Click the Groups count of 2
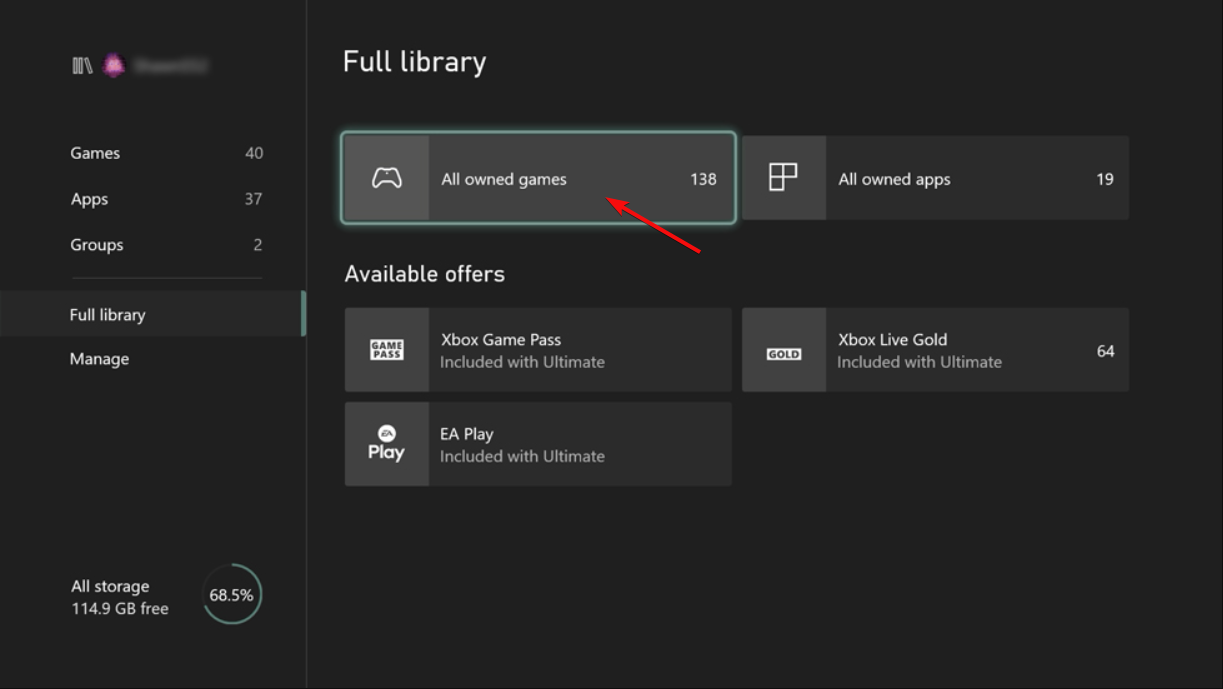Viewport: 1223px width, 689px height. (x=258, y=245)
